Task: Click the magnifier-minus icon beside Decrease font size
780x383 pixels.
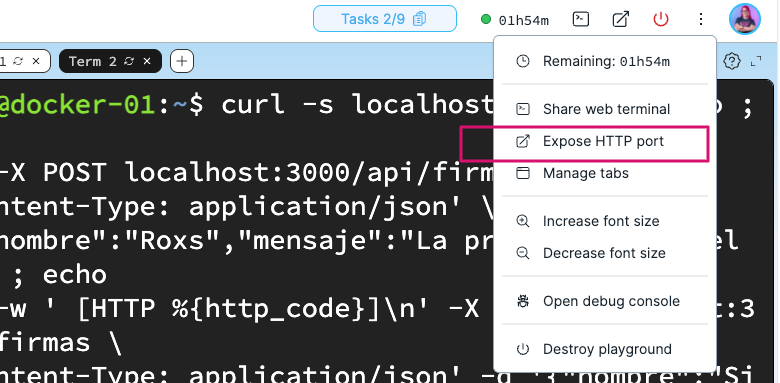Action: [x=522, y=253]
